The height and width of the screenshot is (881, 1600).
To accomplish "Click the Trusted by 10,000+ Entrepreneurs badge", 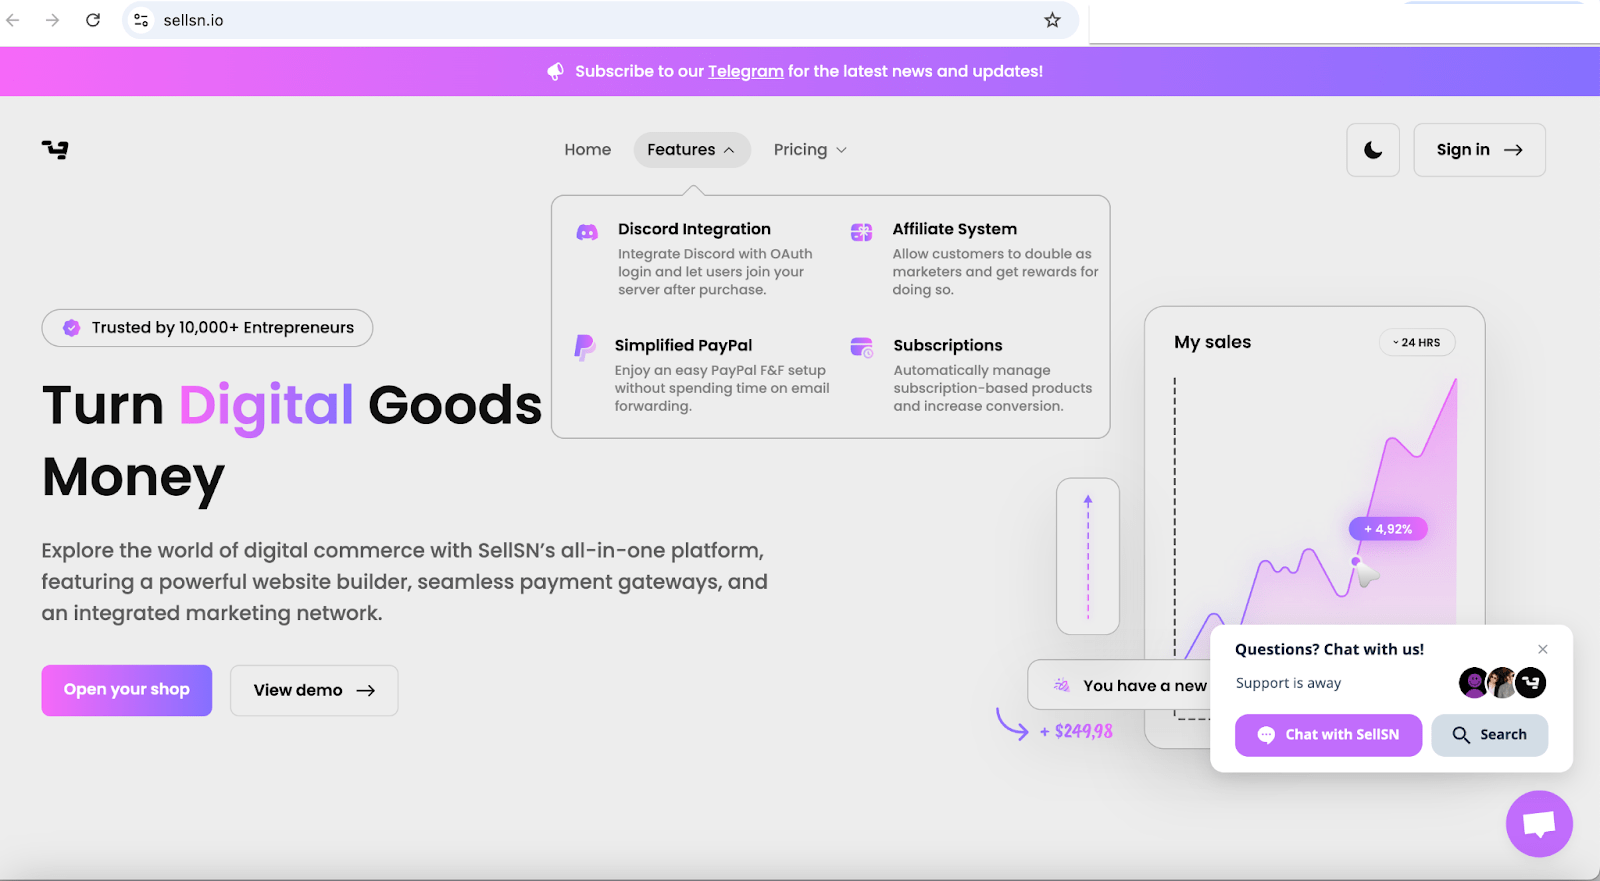I will tap(207, 328).
